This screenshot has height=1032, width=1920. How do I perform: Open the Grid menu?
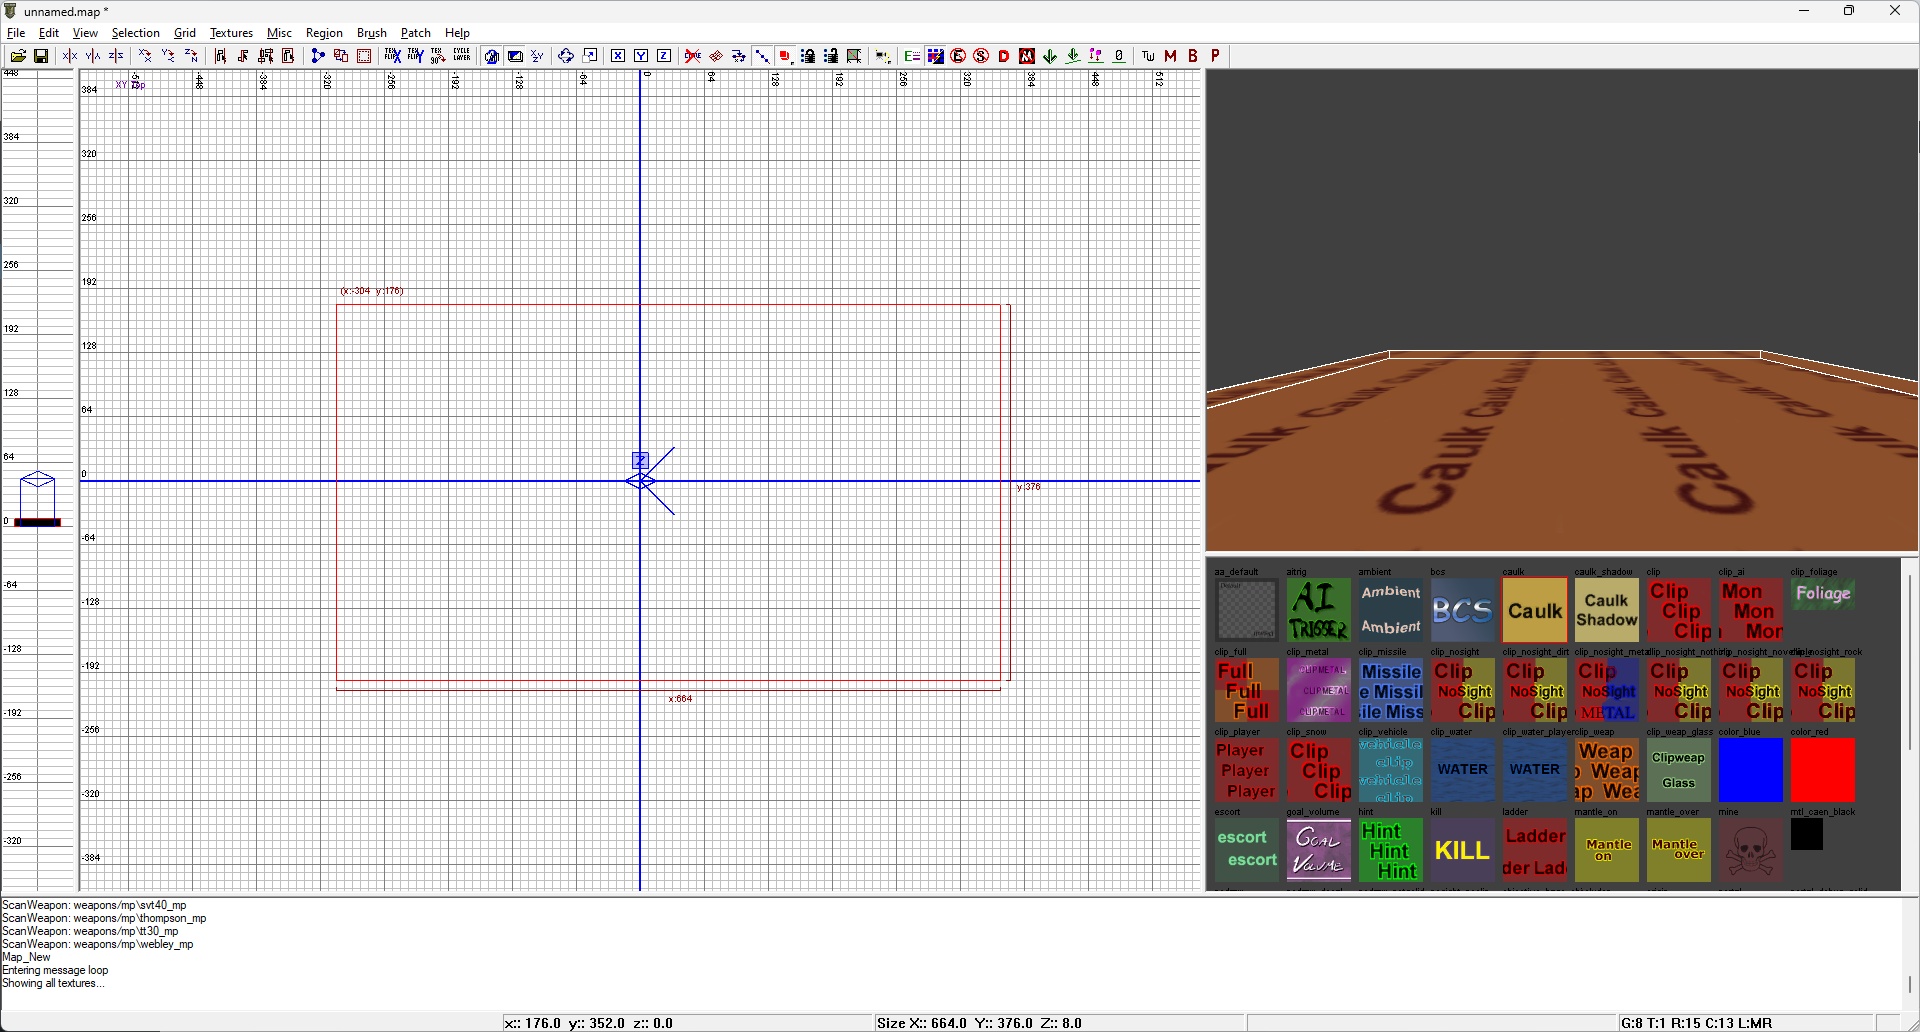tap(185, 33)
